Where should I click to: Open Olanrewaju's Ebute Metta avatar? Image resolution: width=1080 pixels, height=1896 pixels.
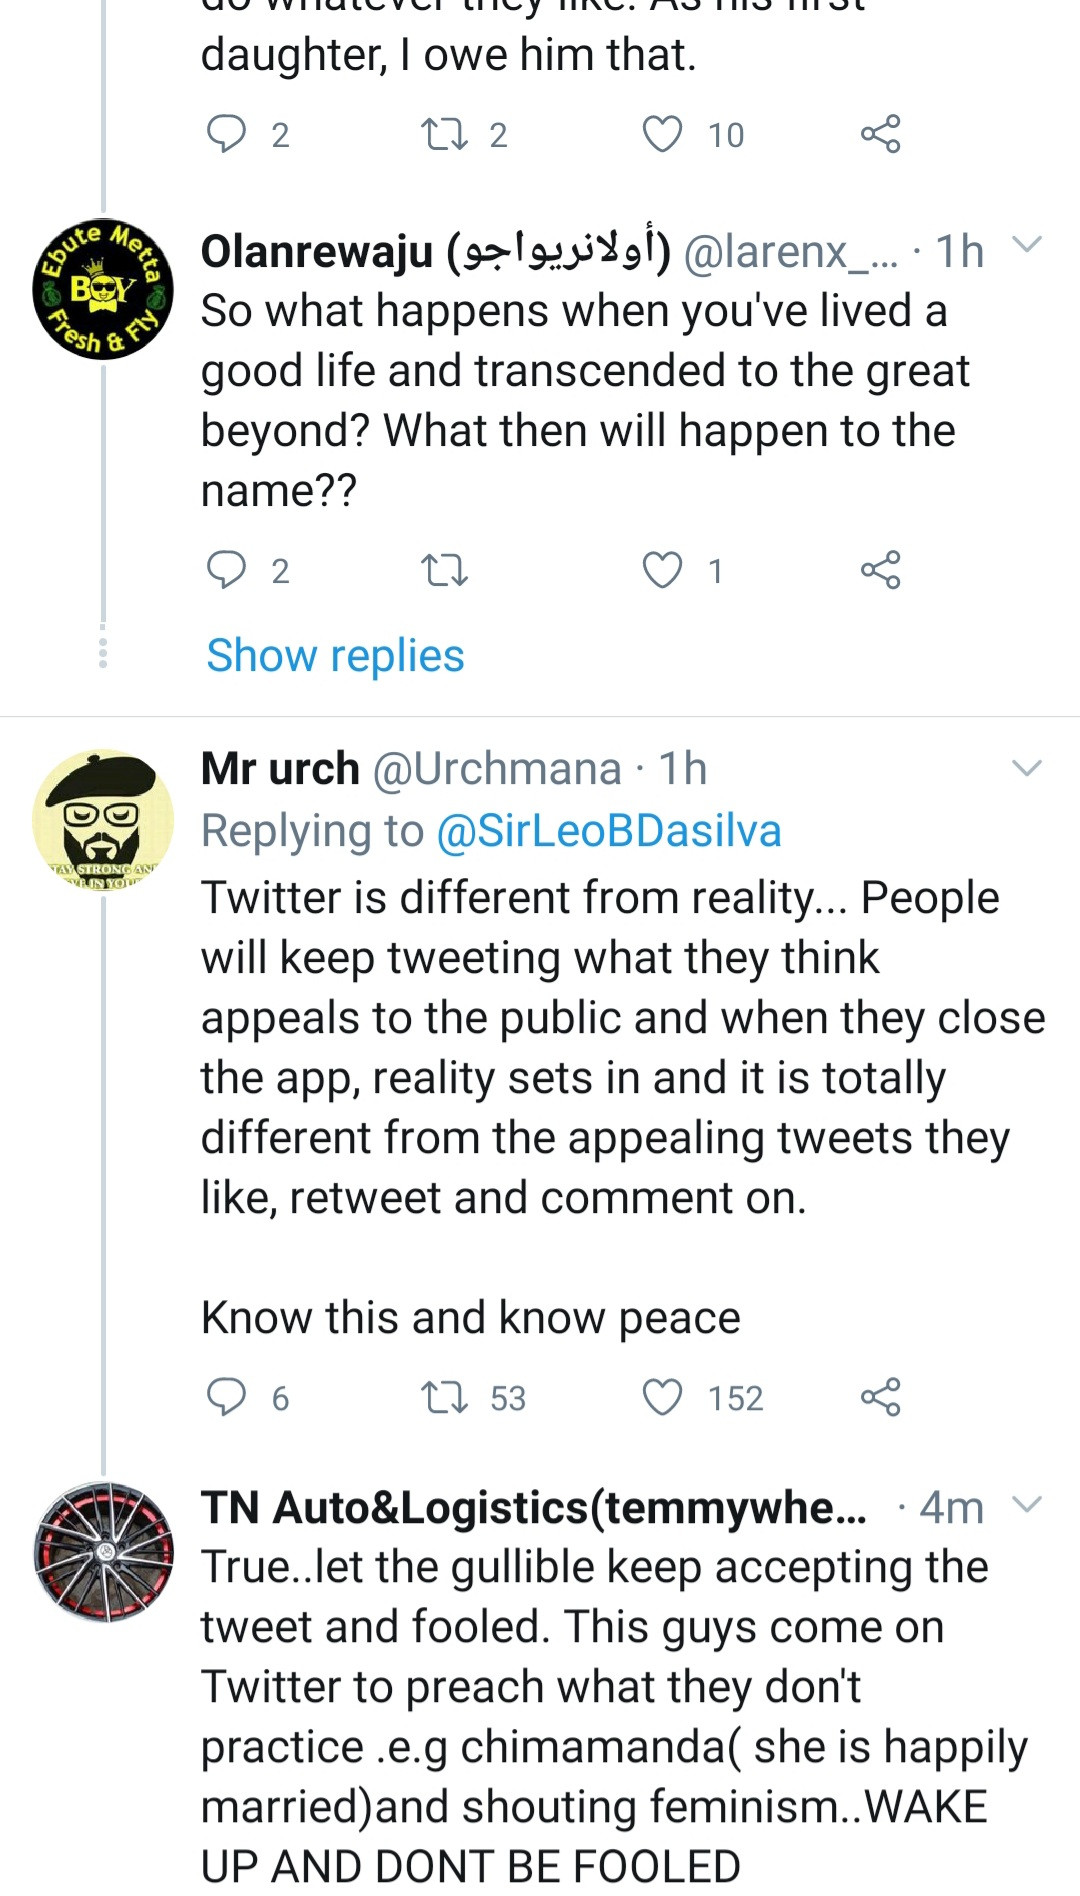coord(103,289)
